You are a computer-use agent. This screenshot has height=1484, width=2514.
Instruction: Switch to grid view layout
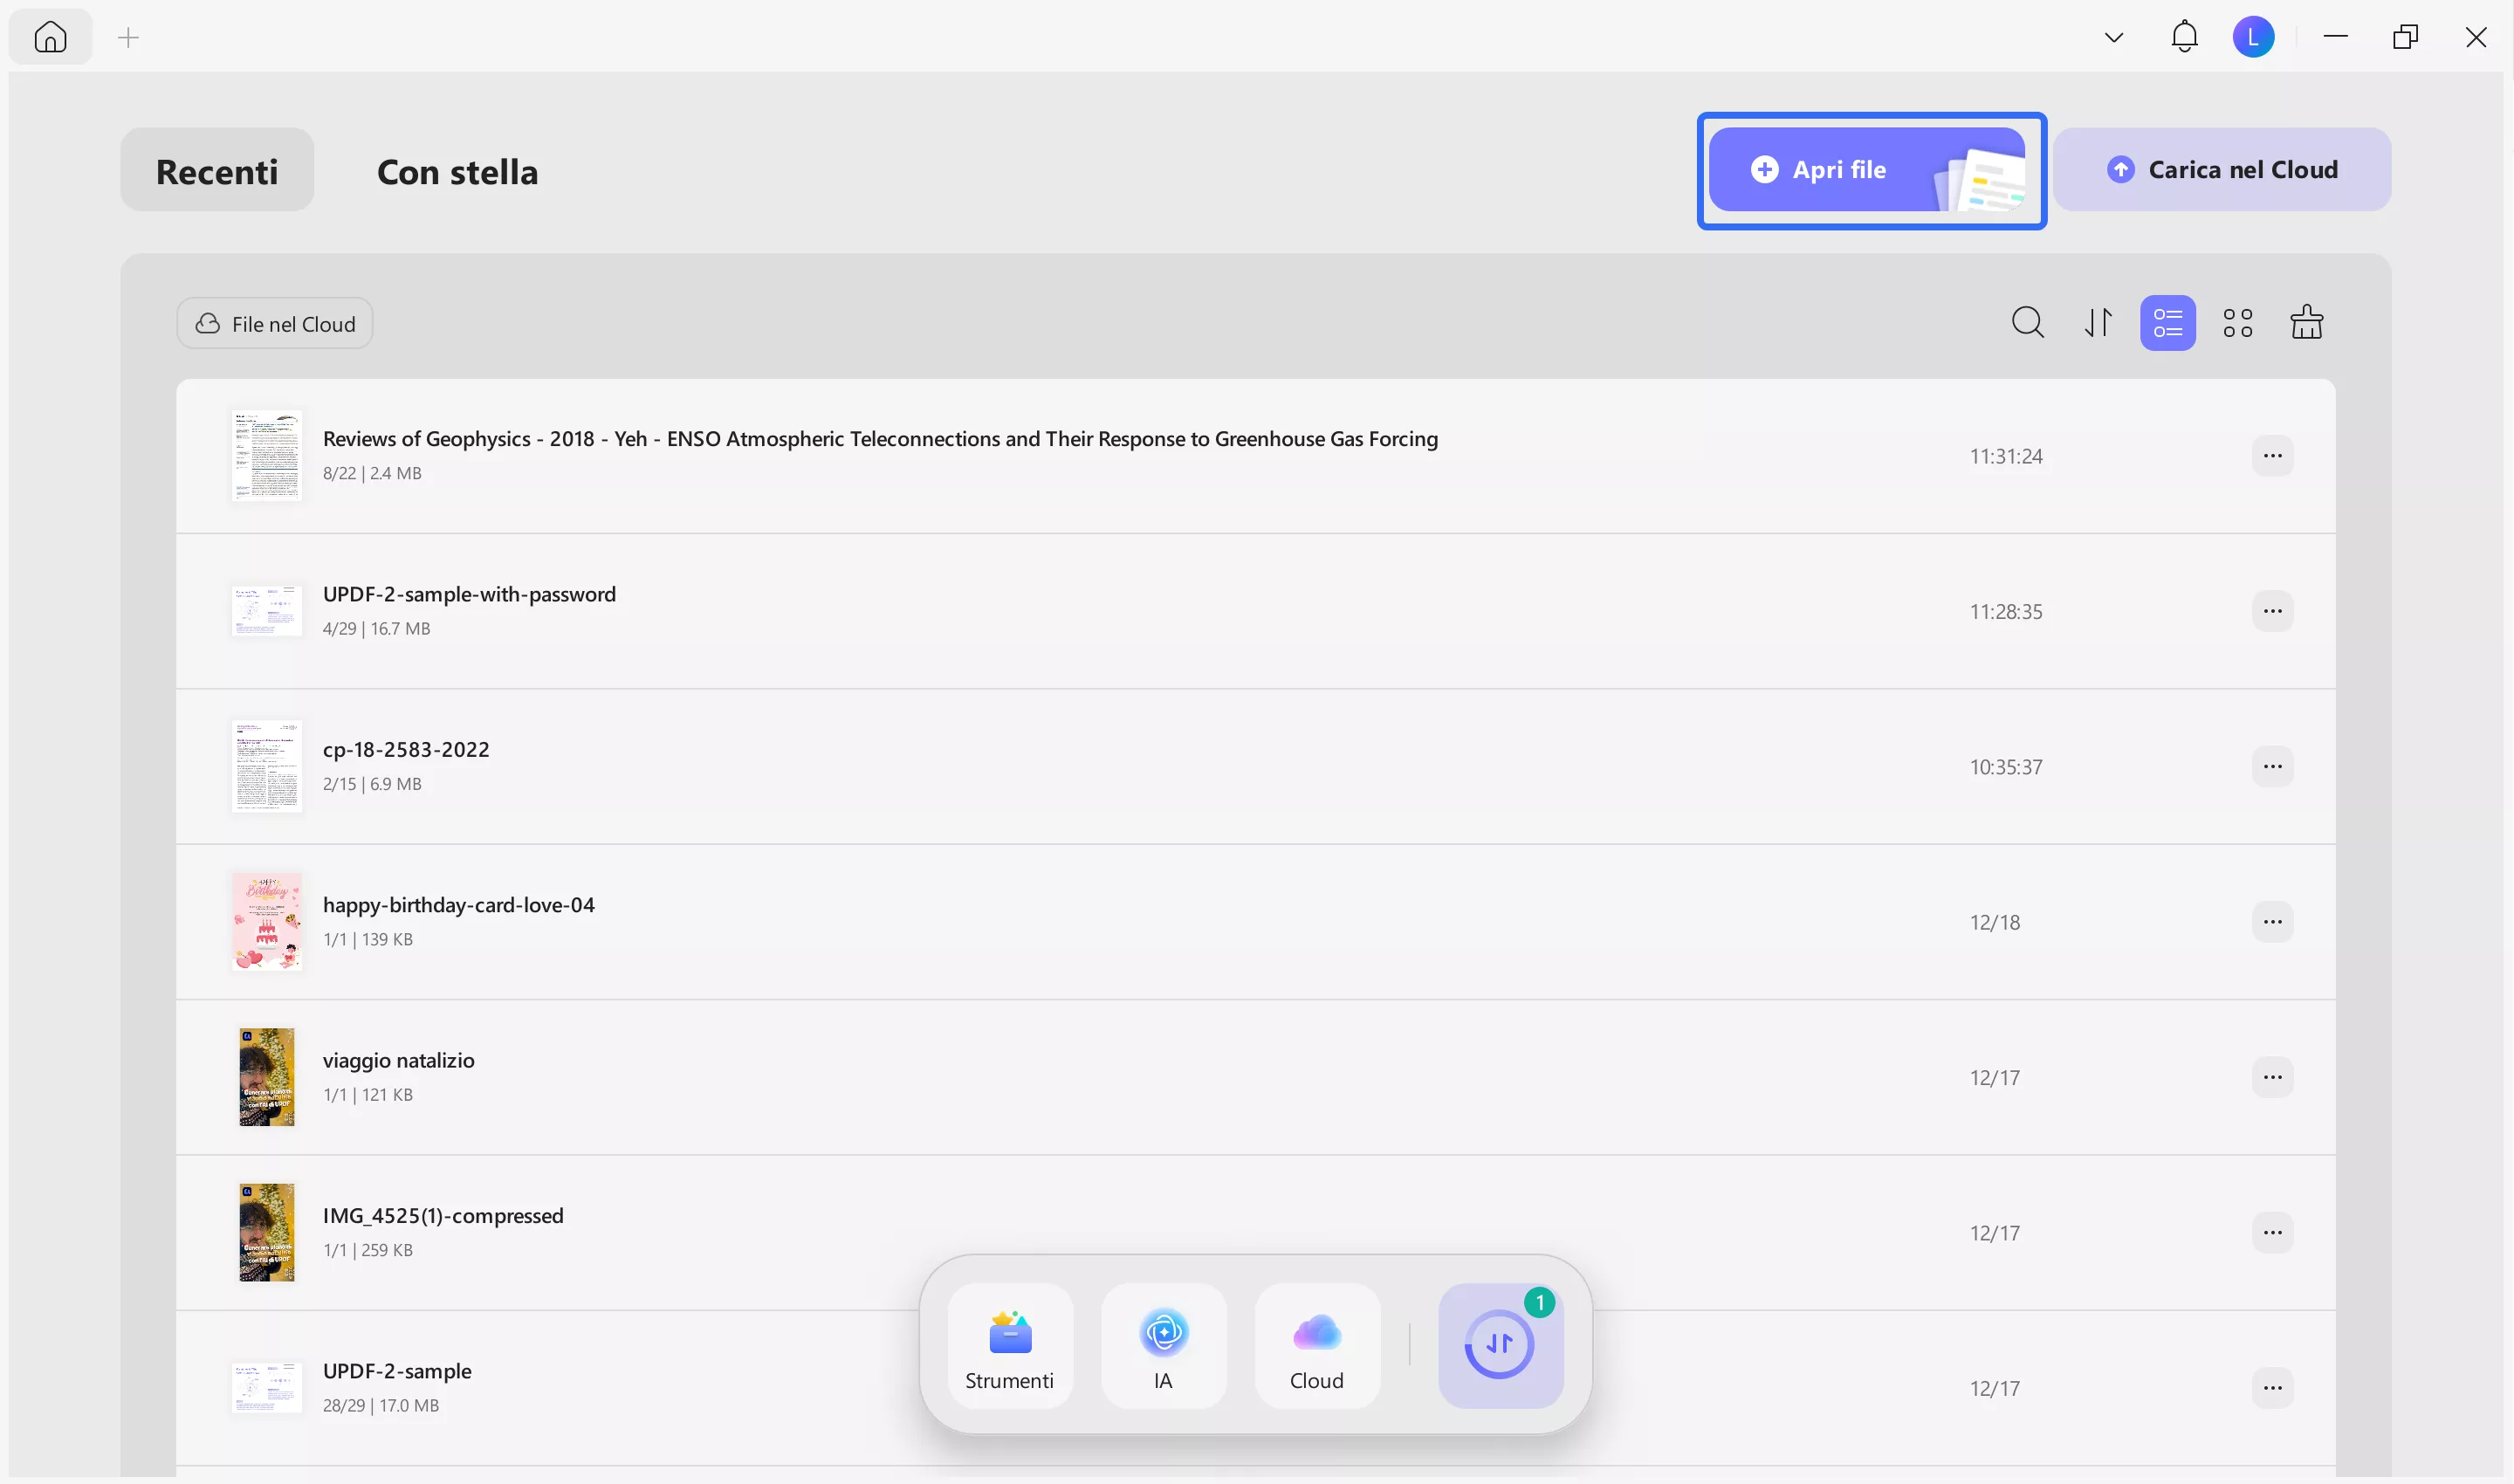(2237, 323)
